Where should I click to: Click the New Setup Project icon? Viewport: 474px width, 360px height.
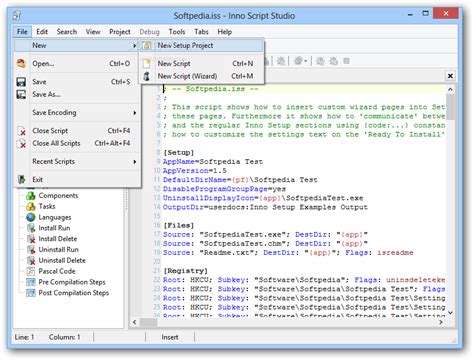147,46
